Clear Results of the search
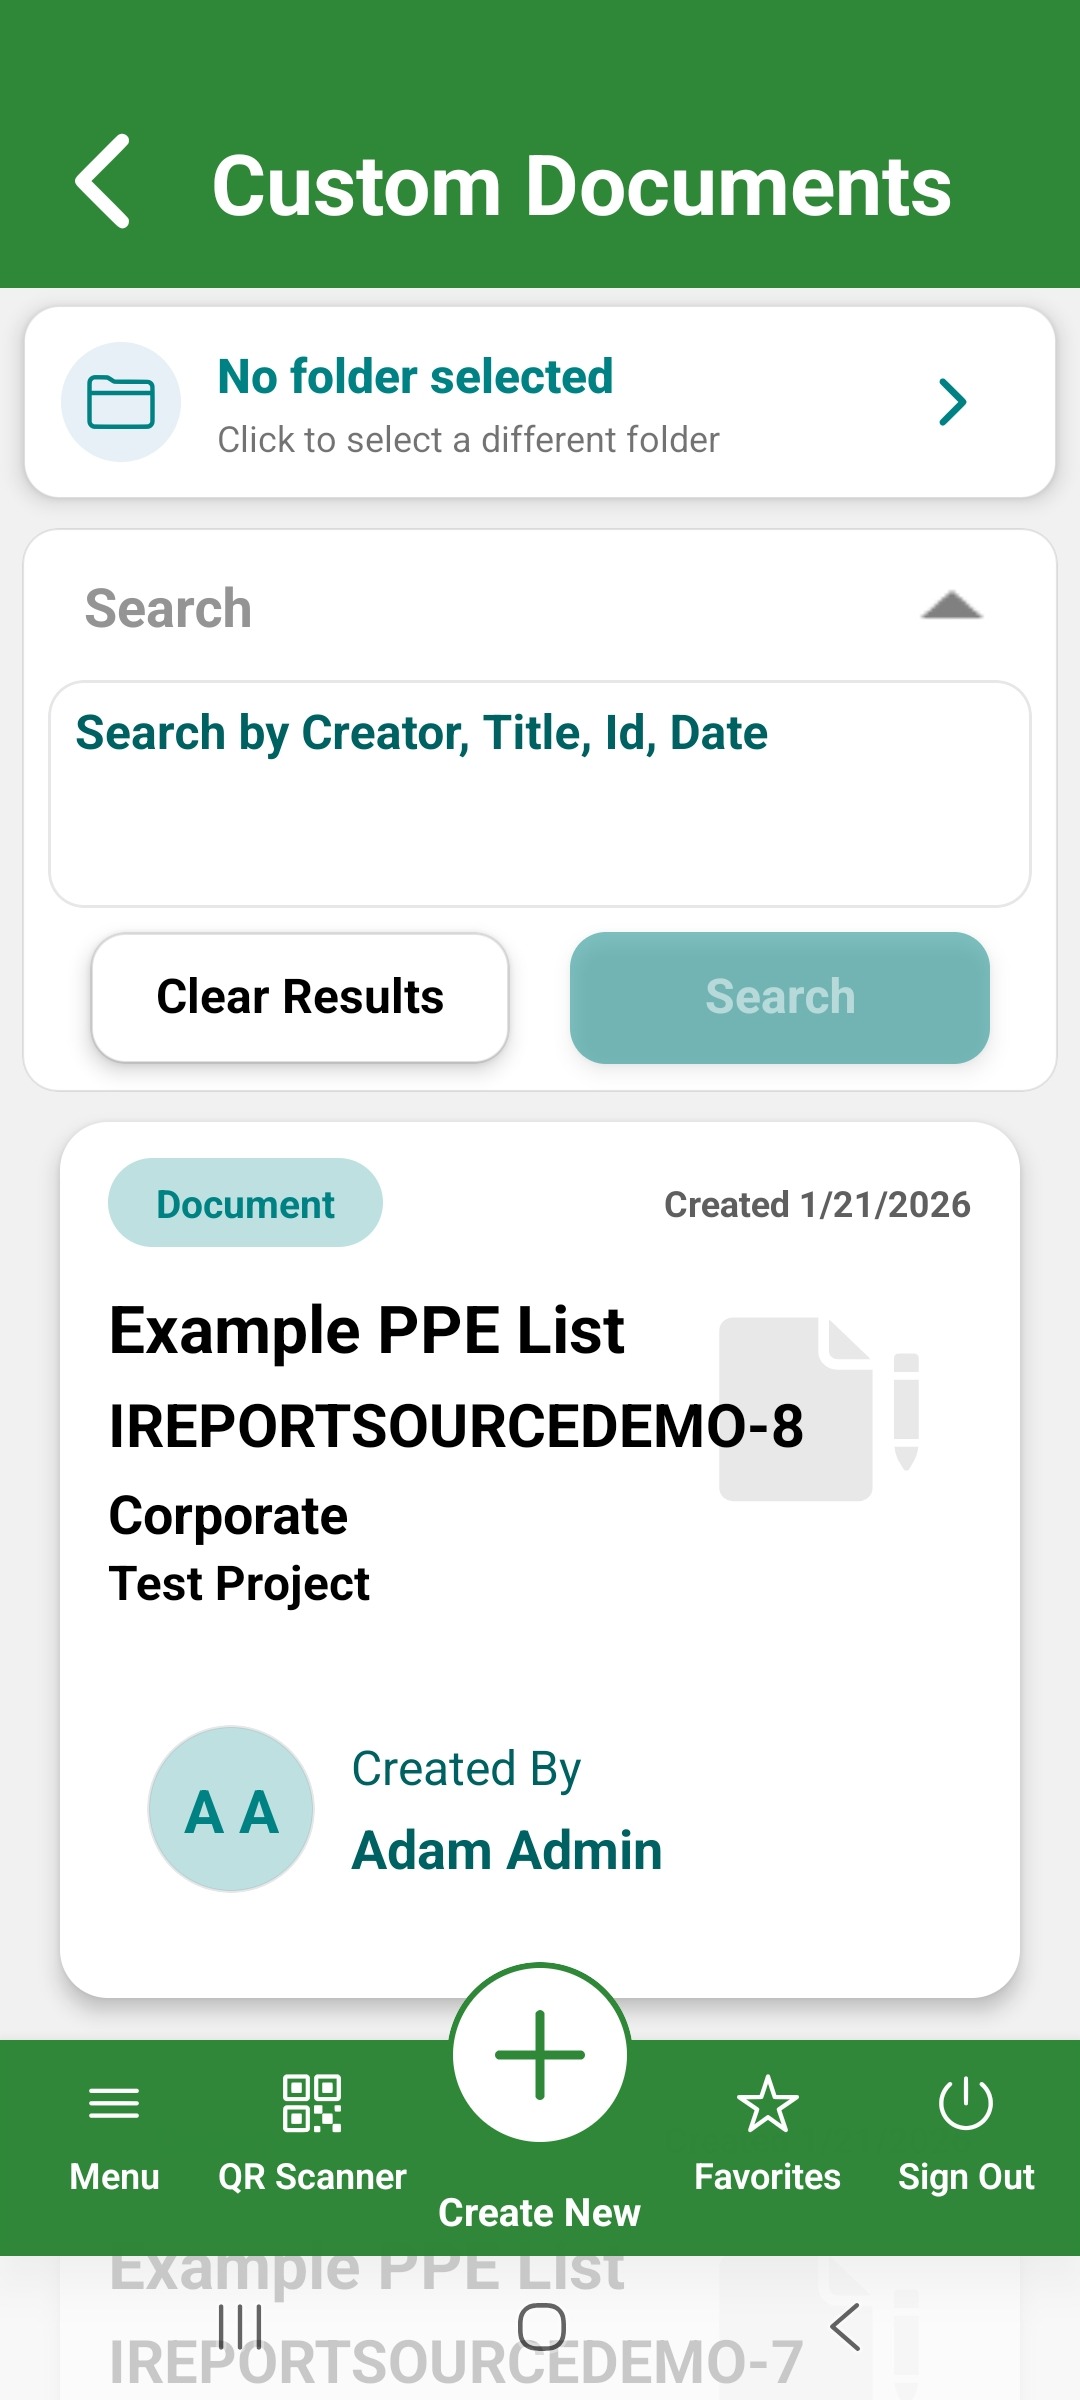The image size is (1080, 2400). (x=300, y=997)
